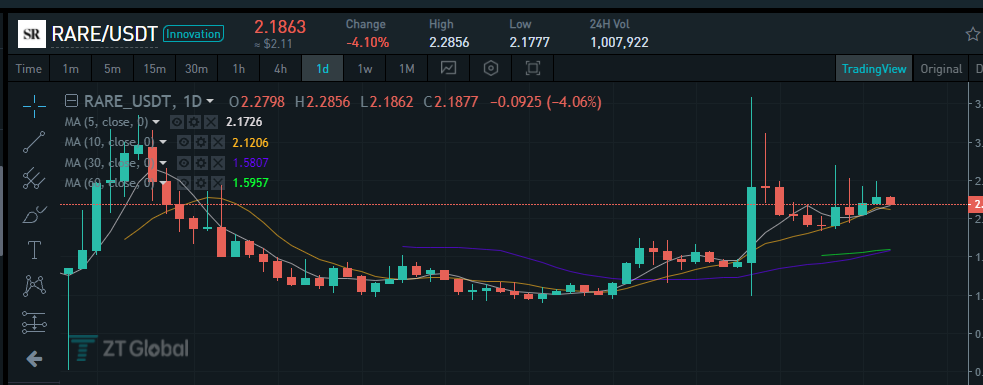
Task: Expand the MA (60, close, 0) dropdown arrow
Action: (x=163, y=183)
